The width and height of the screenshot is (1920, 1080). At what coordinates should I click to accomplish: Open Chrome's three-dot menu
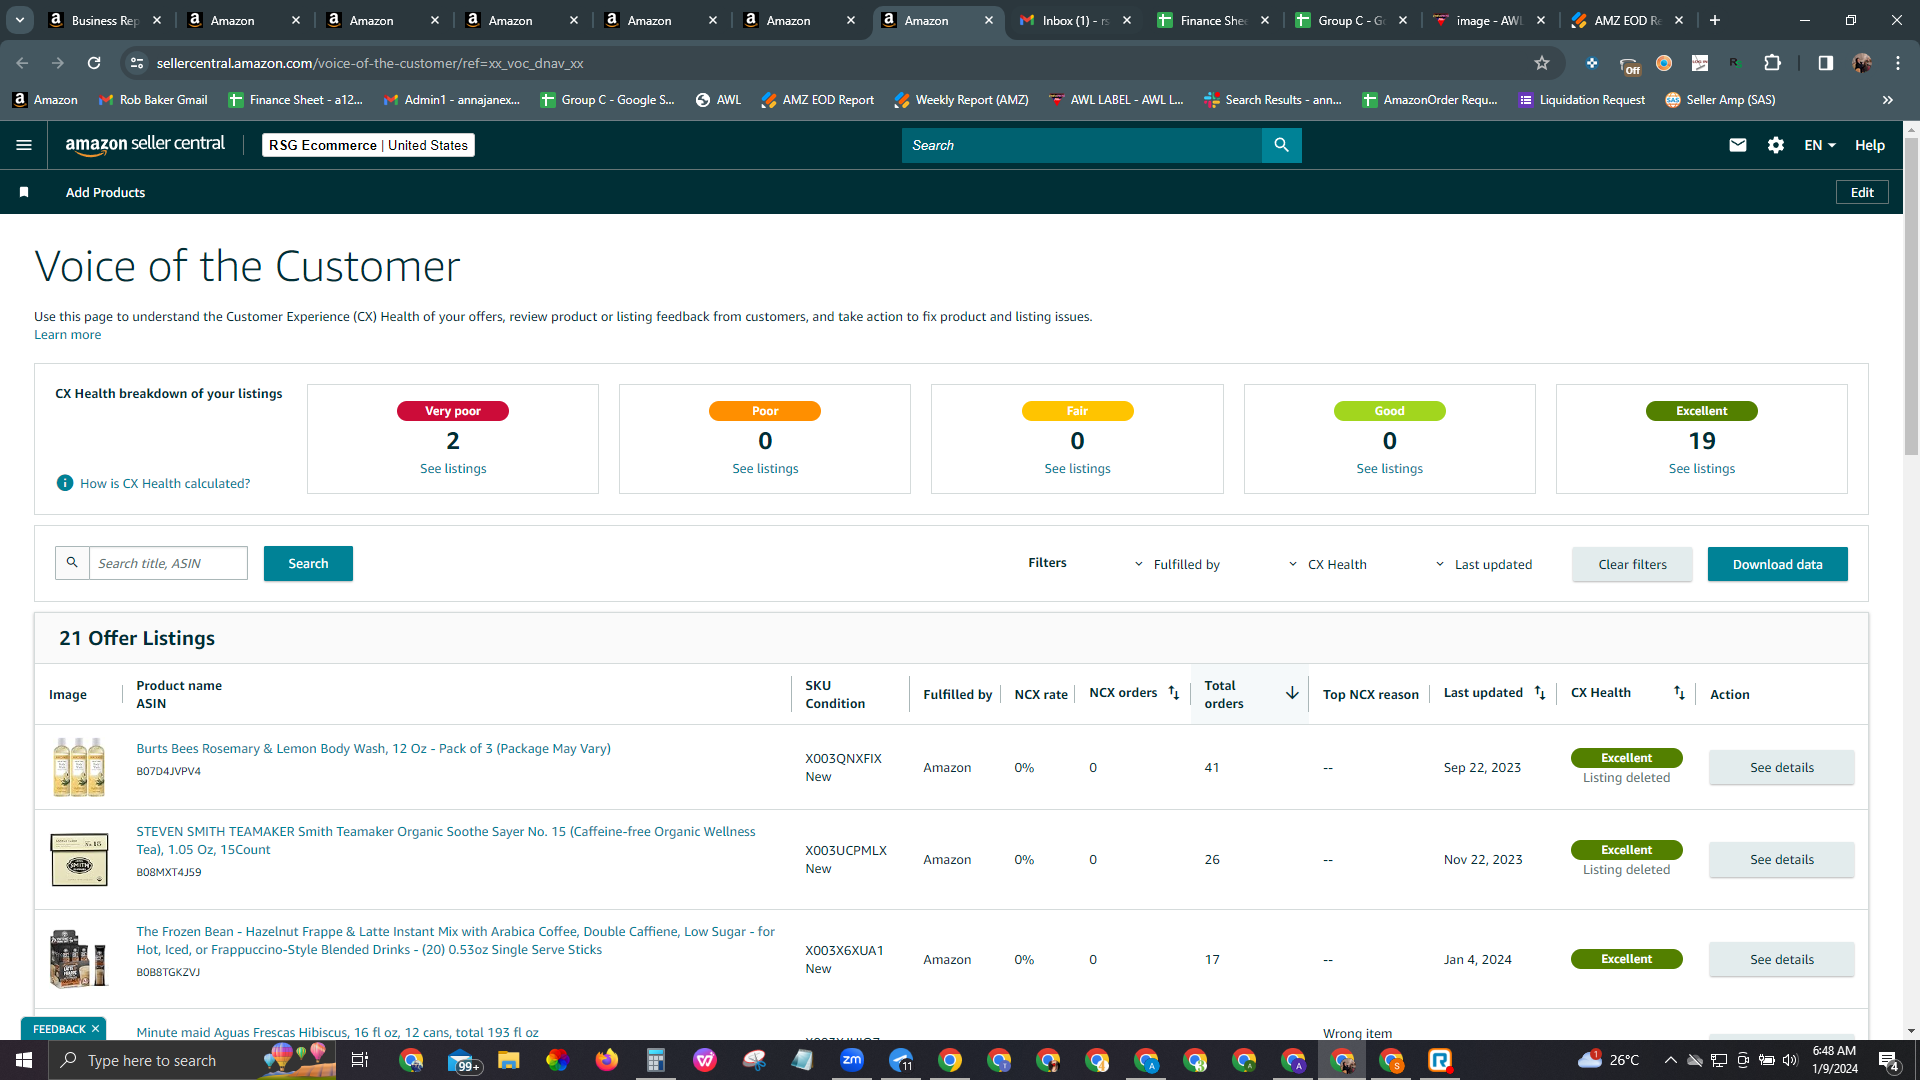1898,63
